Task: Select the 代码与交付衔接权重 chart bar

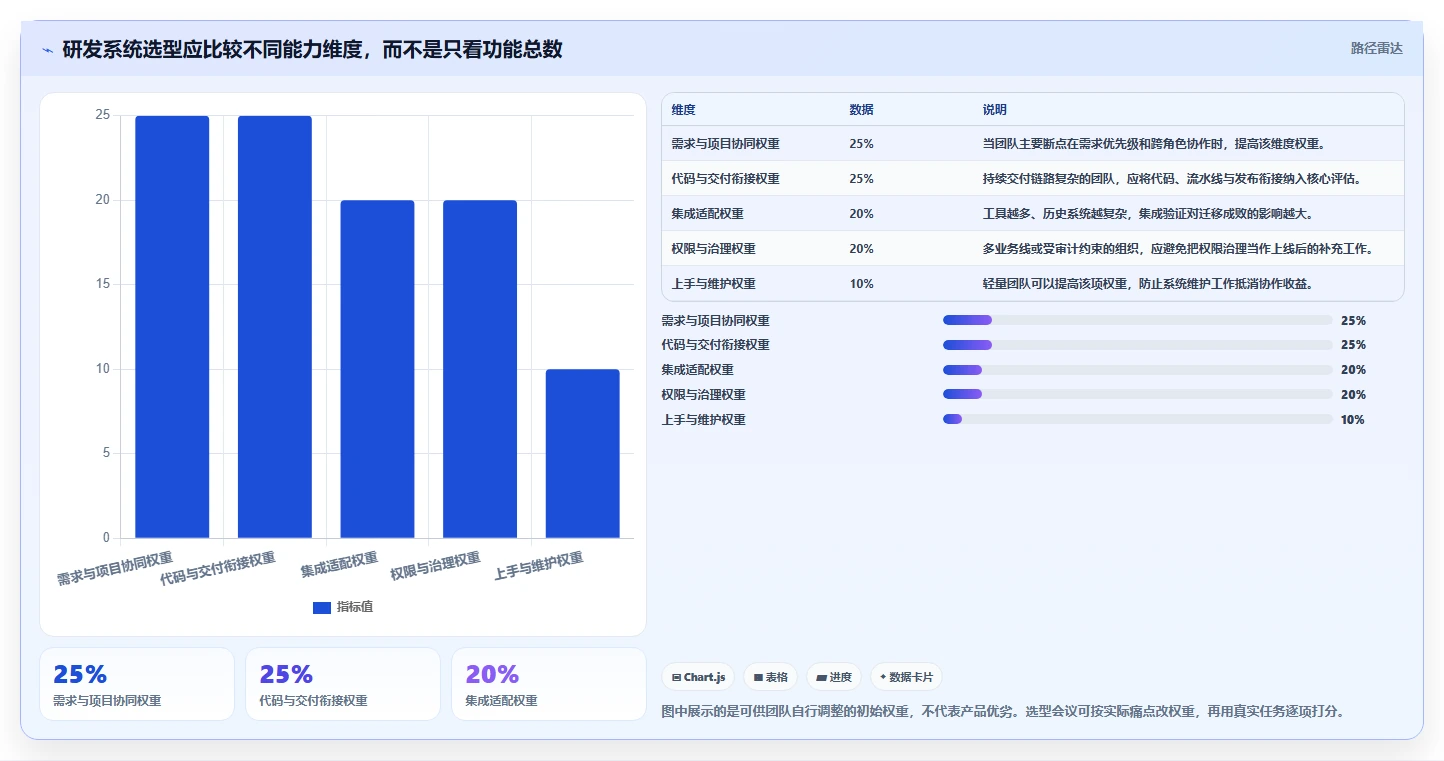Action: [x=275, y=327]
